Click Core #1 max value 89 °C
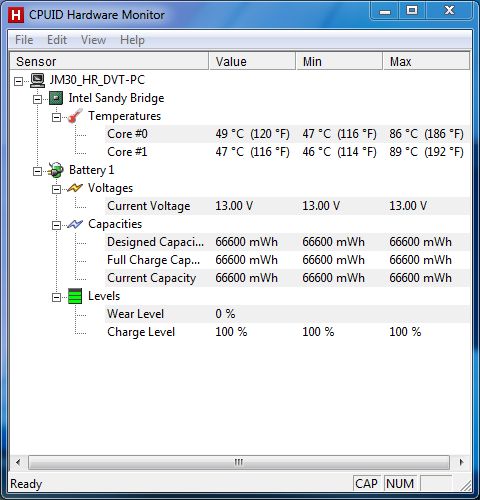The height and width of the screenshot is (500, 480). point(426,152)
